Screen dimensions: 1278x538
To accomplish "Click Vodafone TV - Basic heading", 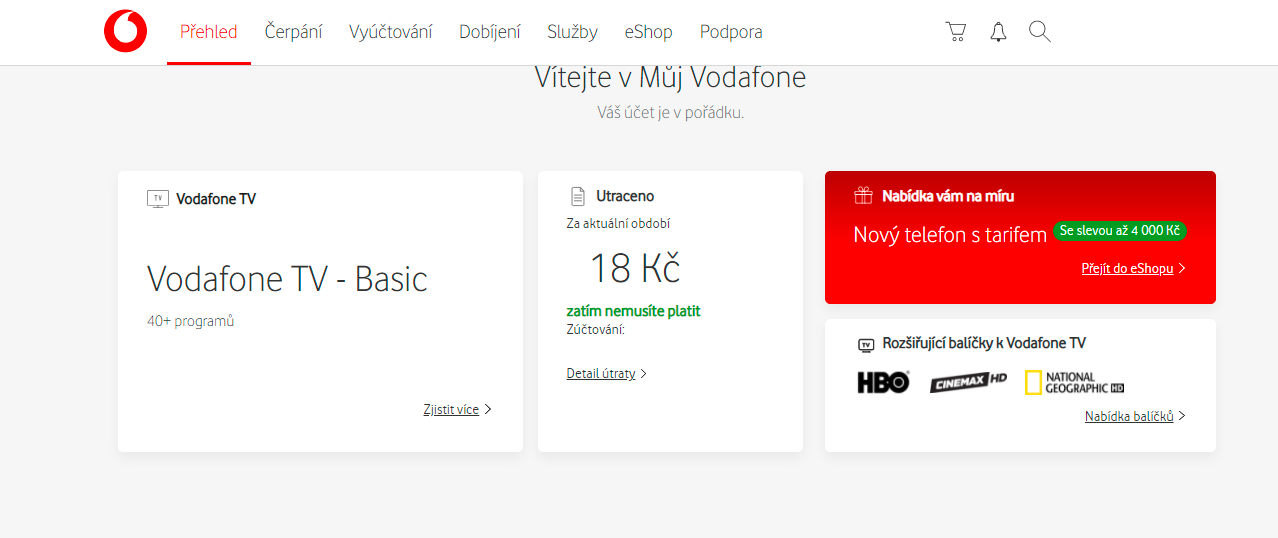I will [x=287, y=278].
